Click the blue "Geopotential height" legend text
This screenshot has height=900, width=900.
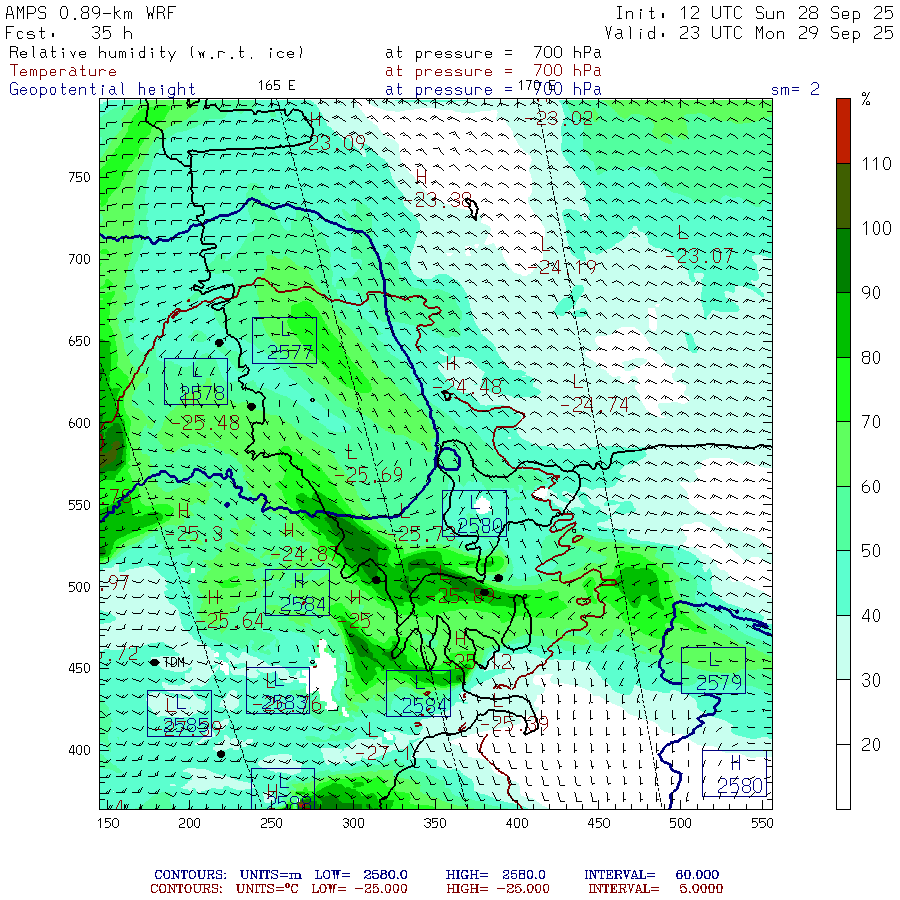[102, 89]
